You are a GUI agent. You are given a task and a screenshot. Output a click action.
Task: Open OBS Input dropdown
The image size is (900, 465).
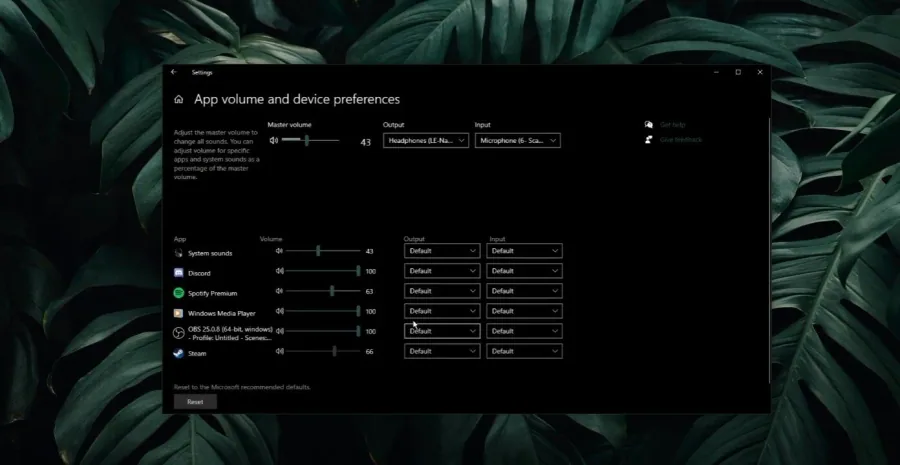click(524, 331)
